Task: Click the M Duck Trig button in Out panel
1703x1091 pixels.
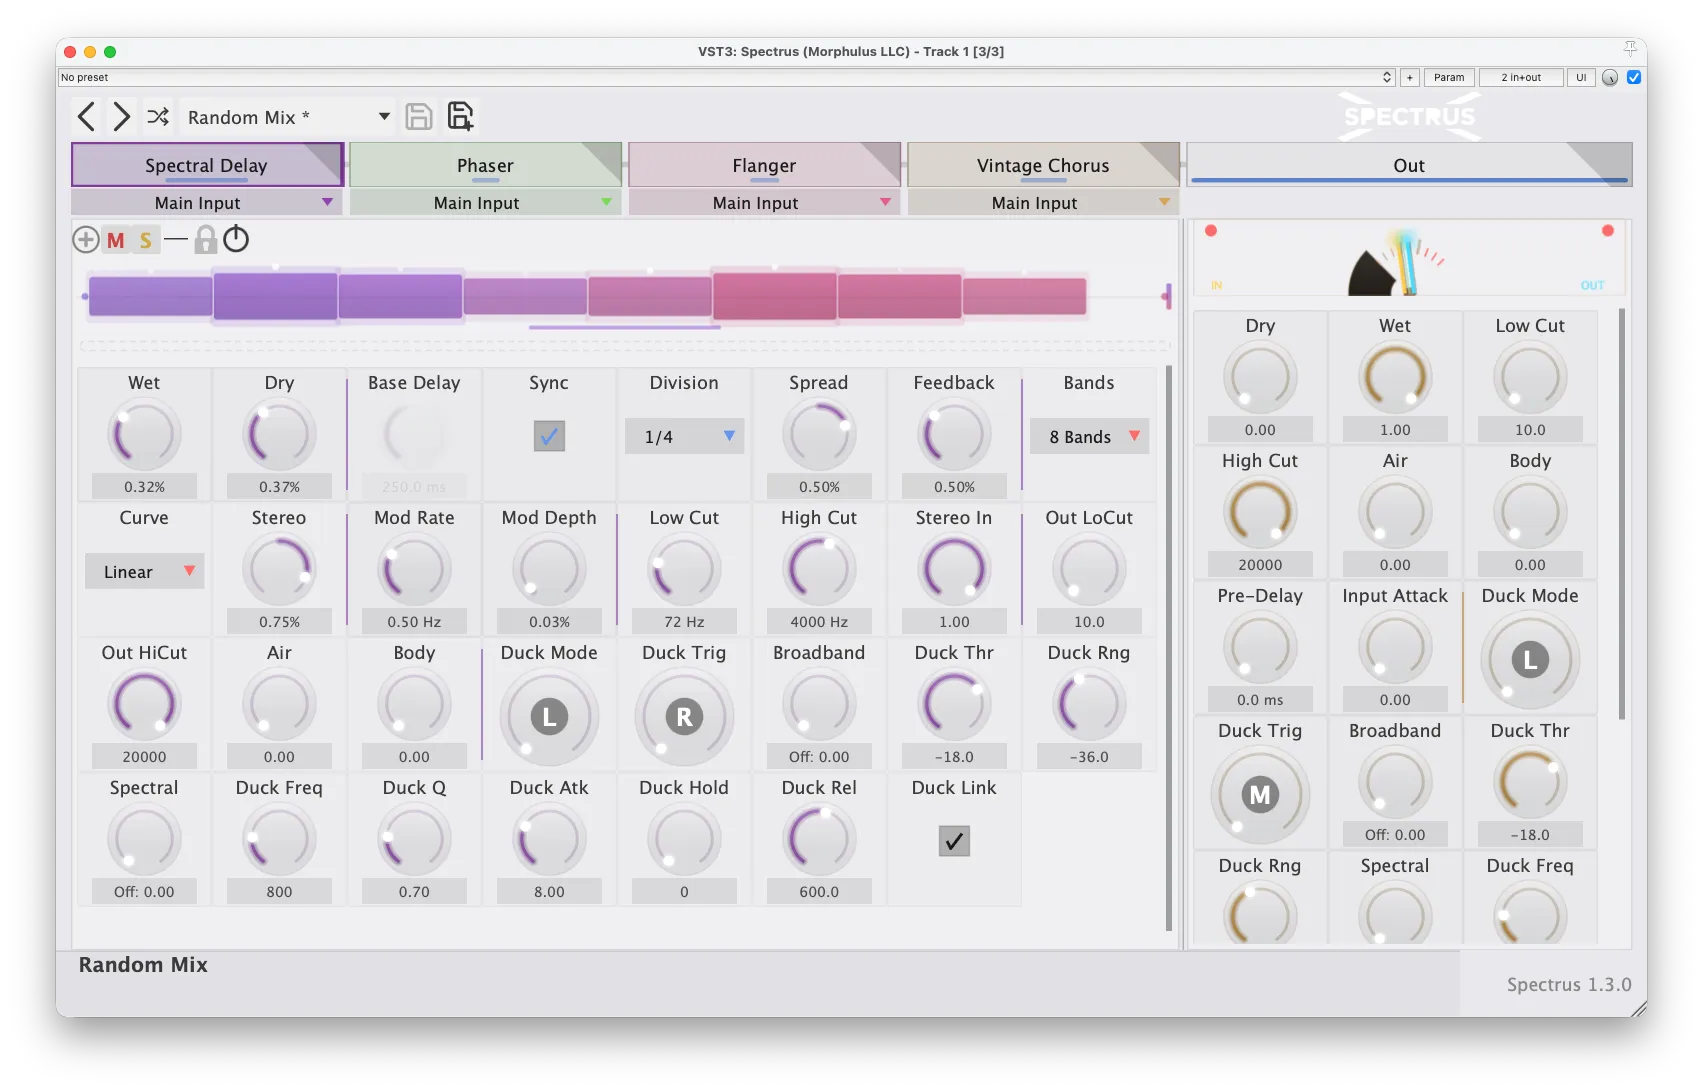Action: point(1260,795)
